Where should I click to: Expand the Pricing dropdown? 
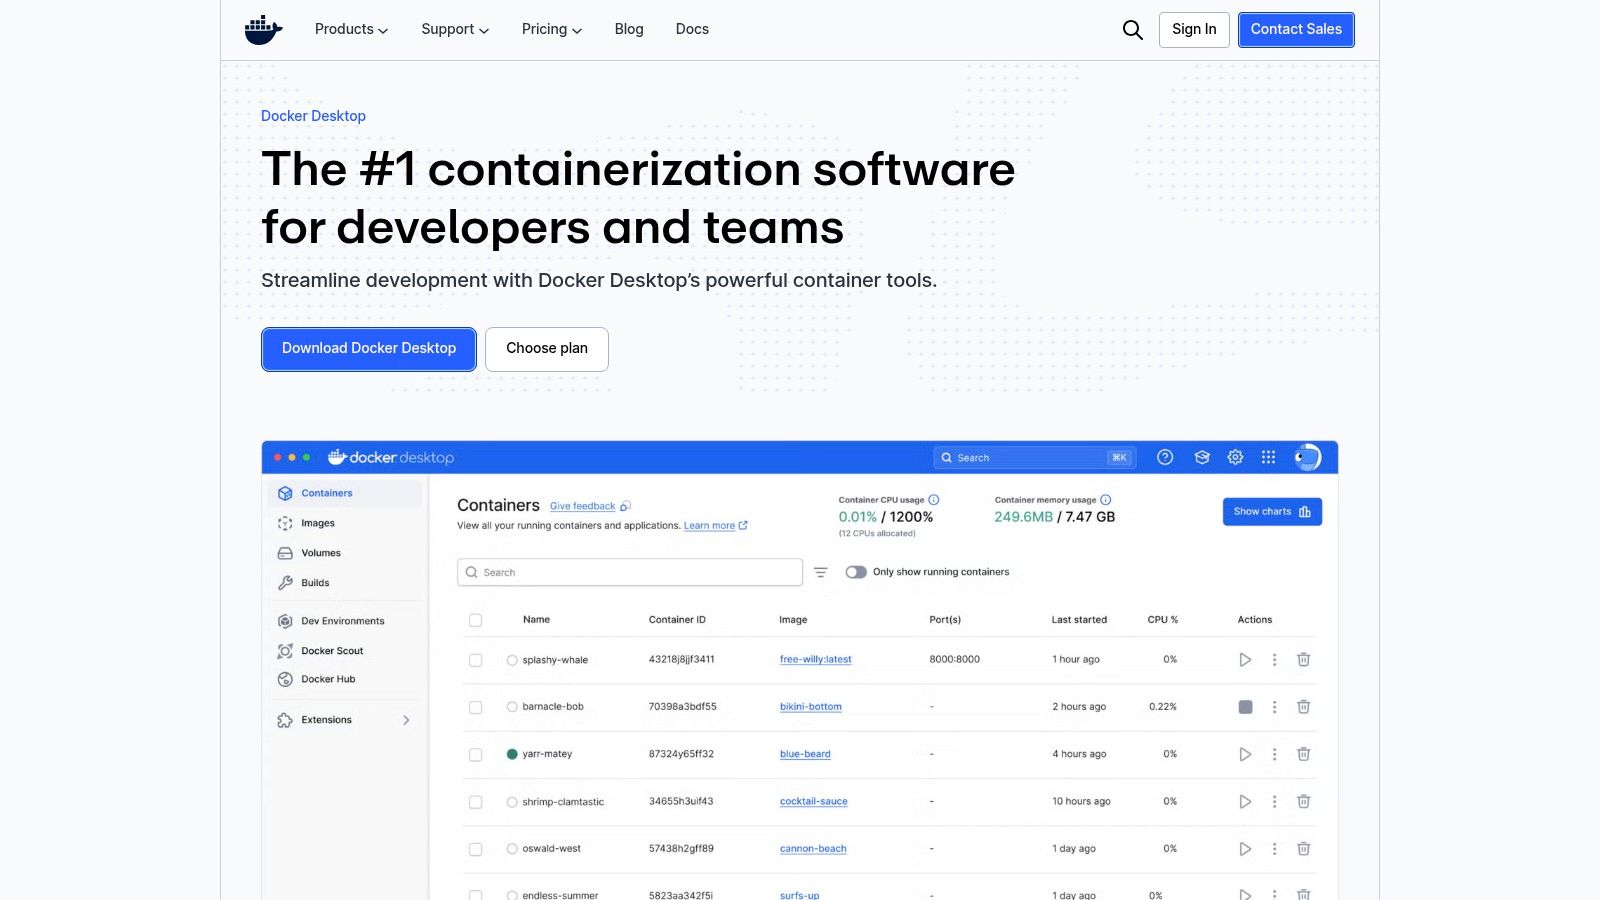point(552,29)
